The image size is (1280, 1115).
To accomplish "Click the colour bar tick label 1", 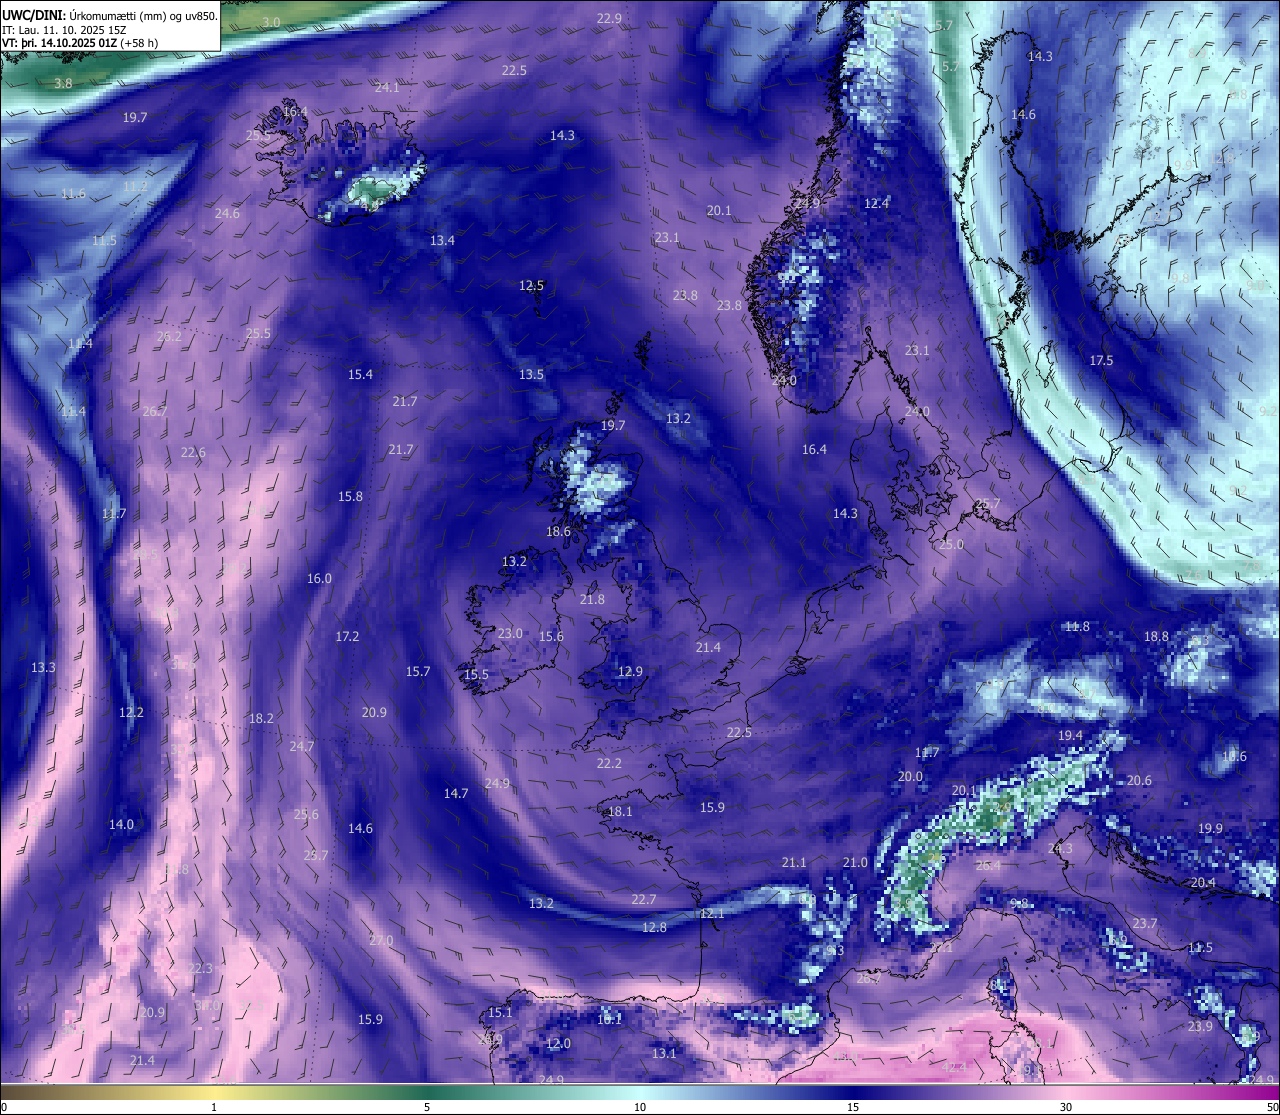I will (x=214, y=1107).
